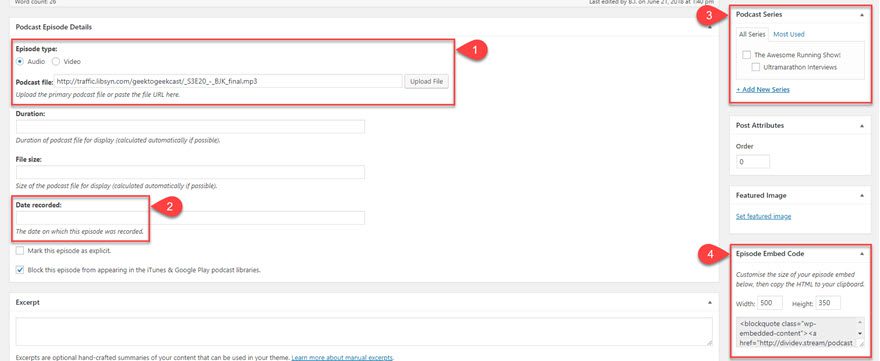The image size is (880, 361).
Task: Click the Upload File button
Action: (427, 81)
